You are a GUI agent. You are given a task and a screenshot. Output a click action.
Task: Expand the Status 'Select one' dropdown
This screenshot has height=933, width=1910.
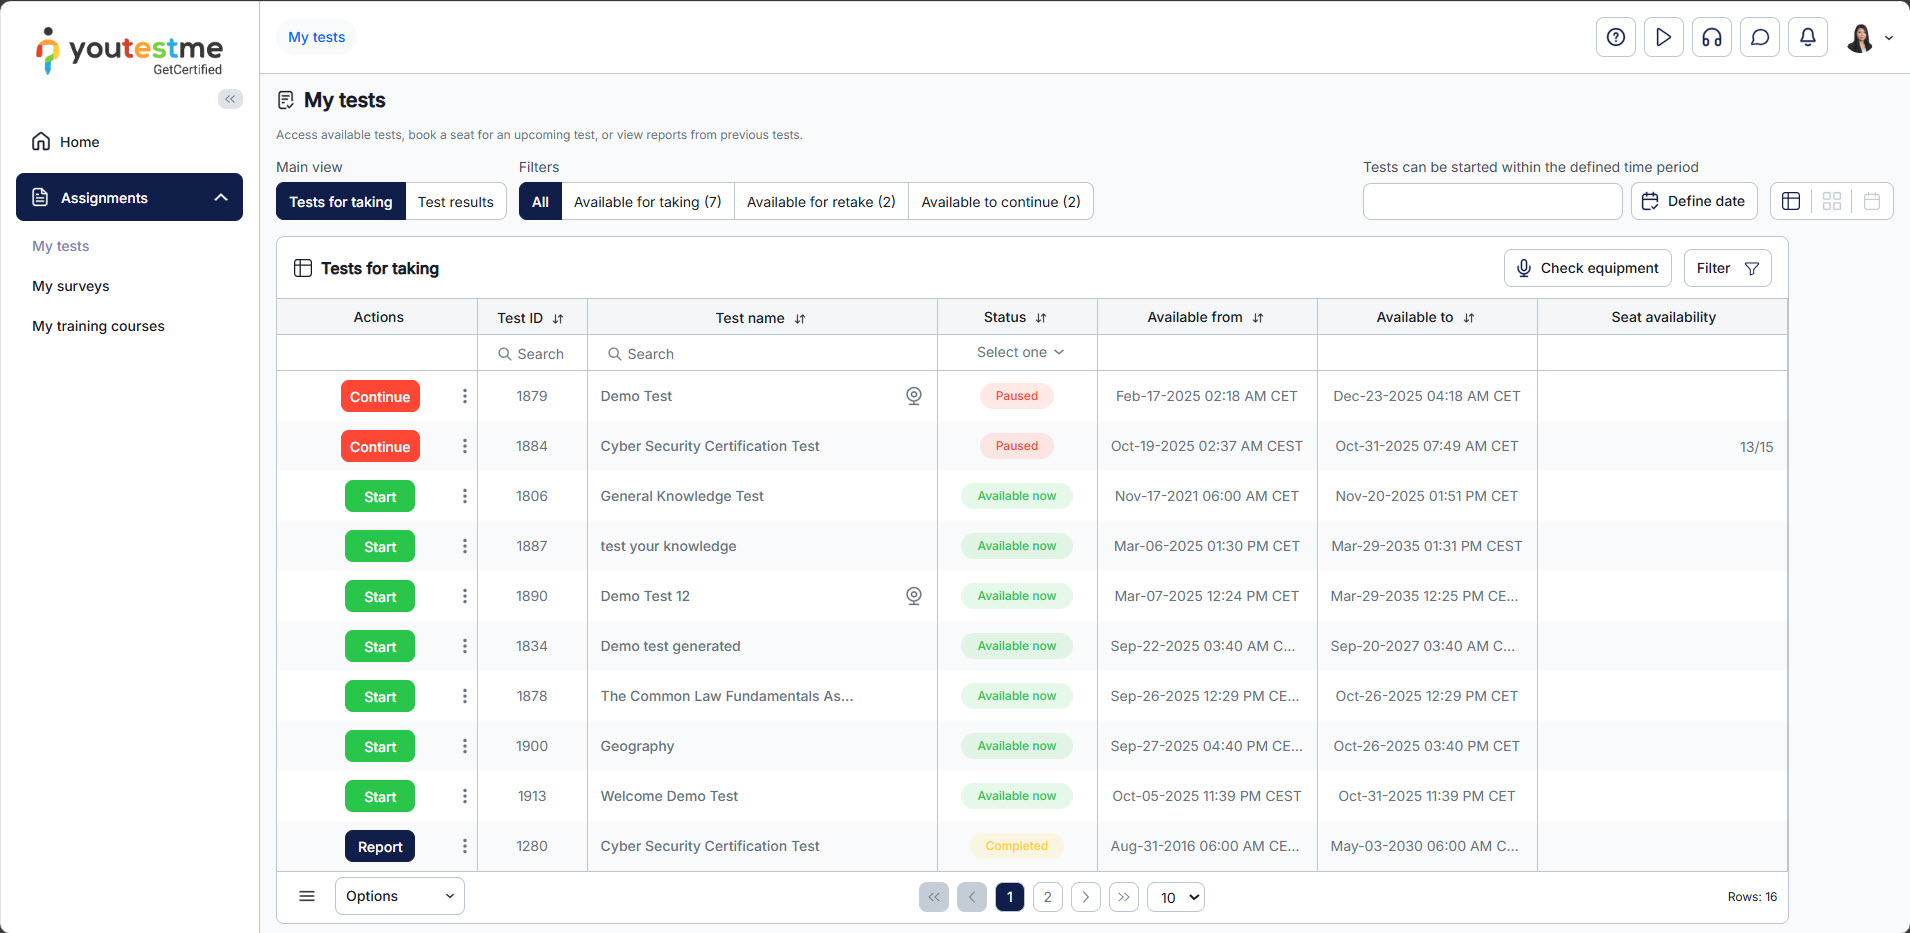[1019, 352]
